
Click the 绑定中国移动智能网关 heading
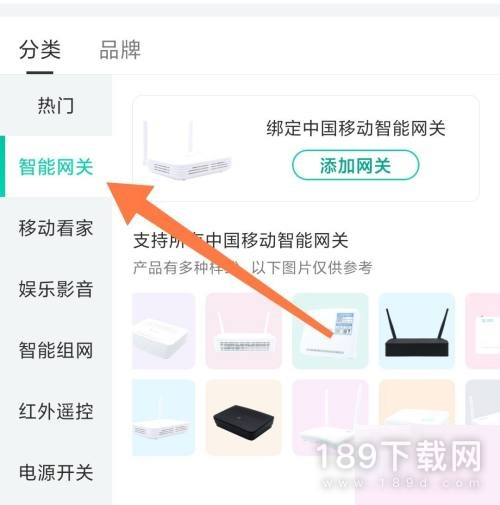click(355, 128)
